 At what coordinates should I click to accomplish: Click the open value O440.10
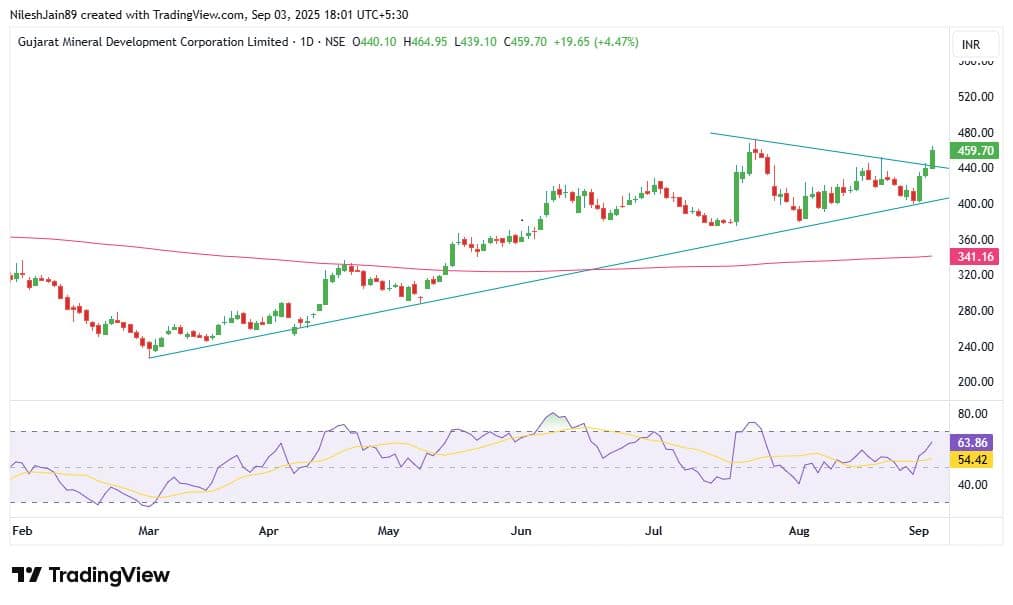click(x=374, y=42)
